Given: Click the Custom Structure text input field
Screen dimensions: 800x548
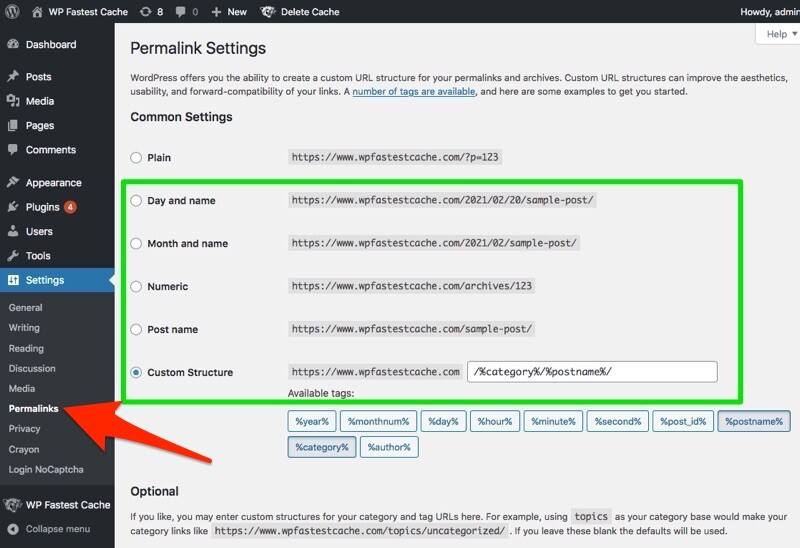Looking at the screenshot, I should [x=592, y=372].
